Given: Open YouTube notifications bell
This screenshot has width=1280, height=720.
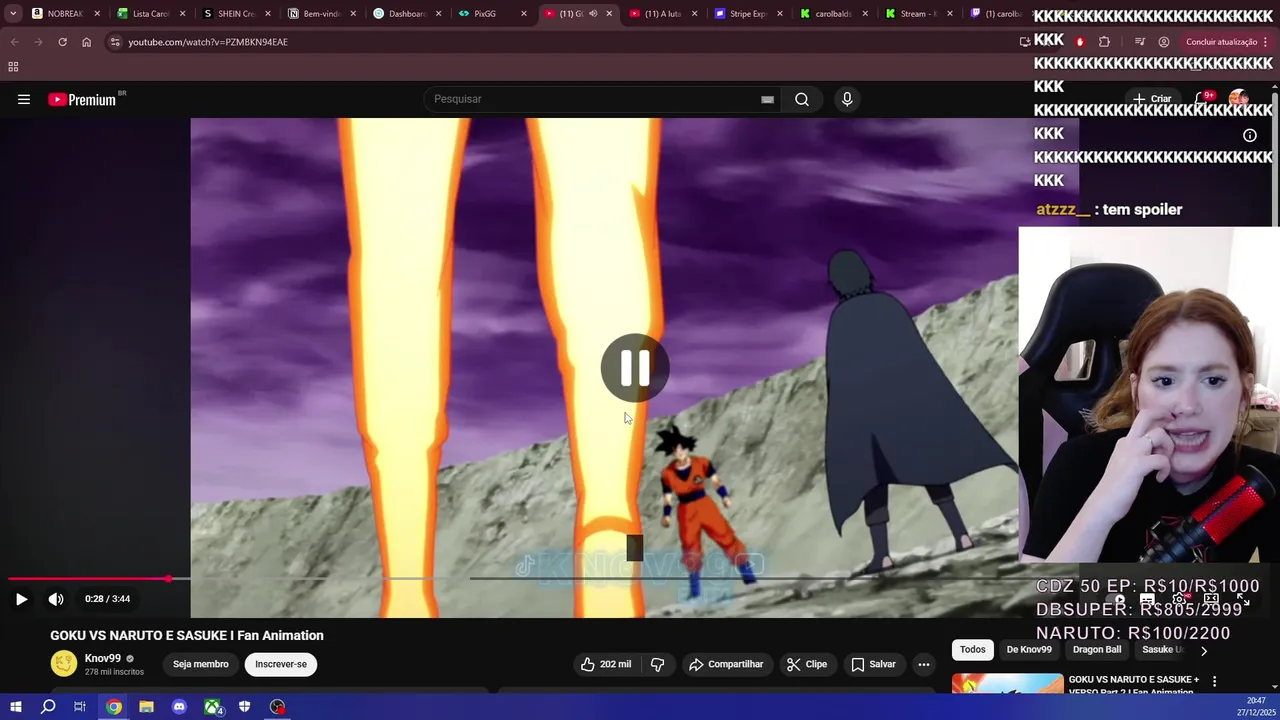Looking at the screenshot, I should coord(1204,99).
